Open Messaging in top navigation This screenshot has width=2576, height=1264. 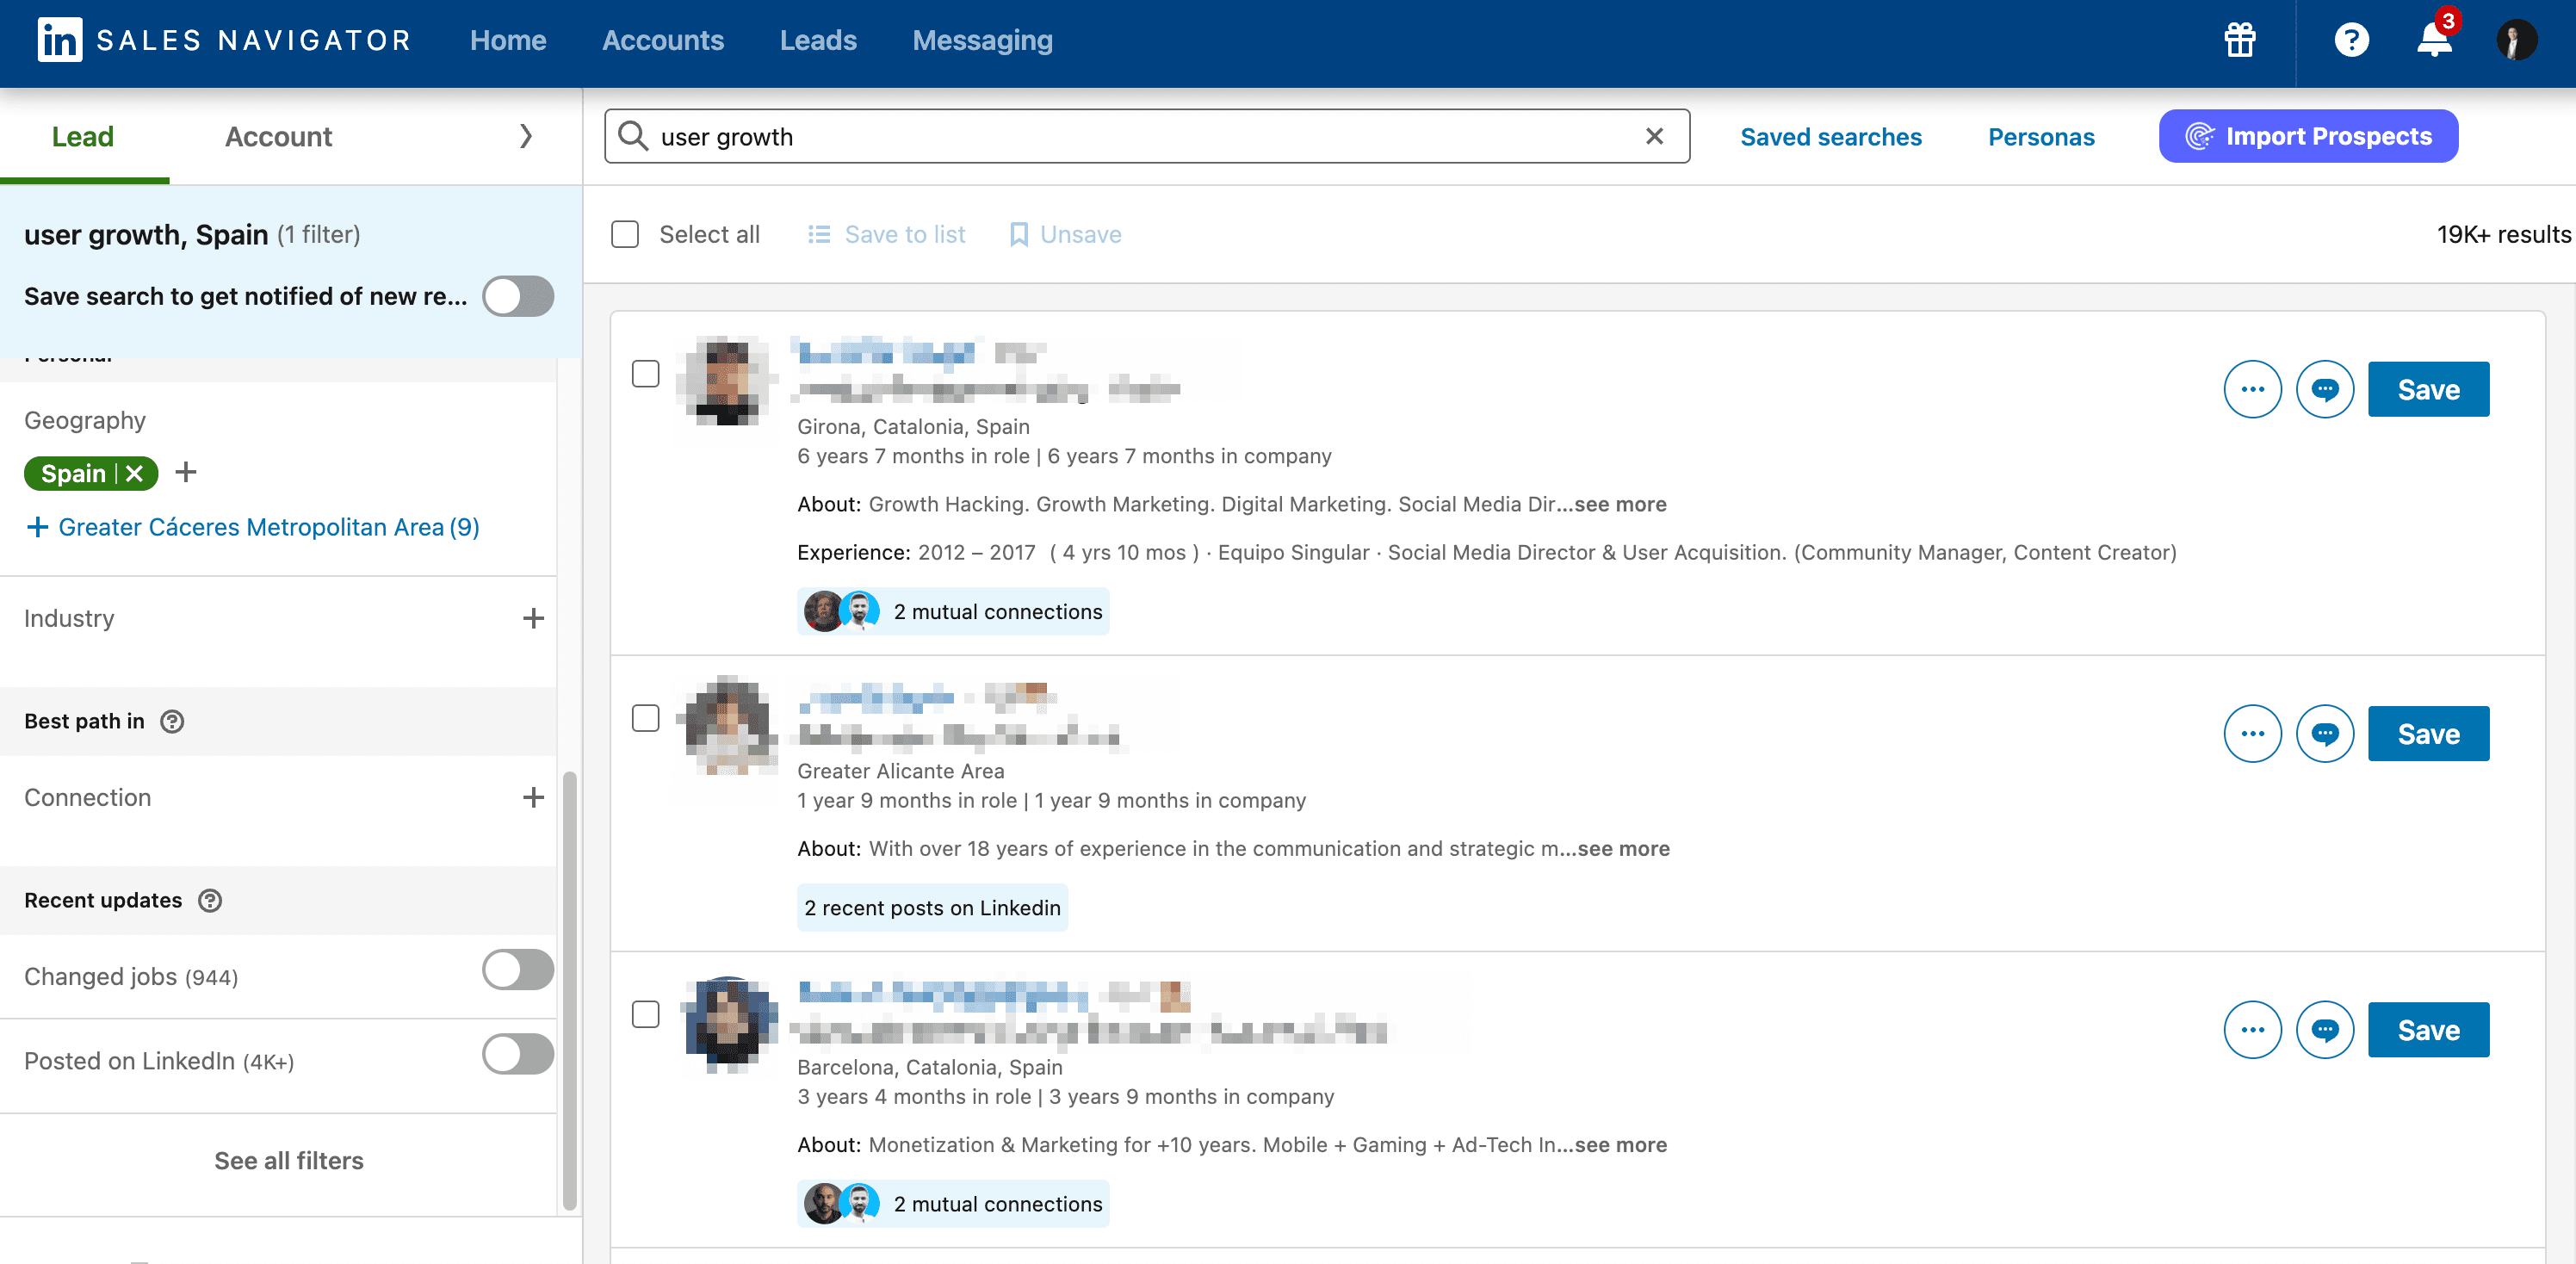coord(982,40)
